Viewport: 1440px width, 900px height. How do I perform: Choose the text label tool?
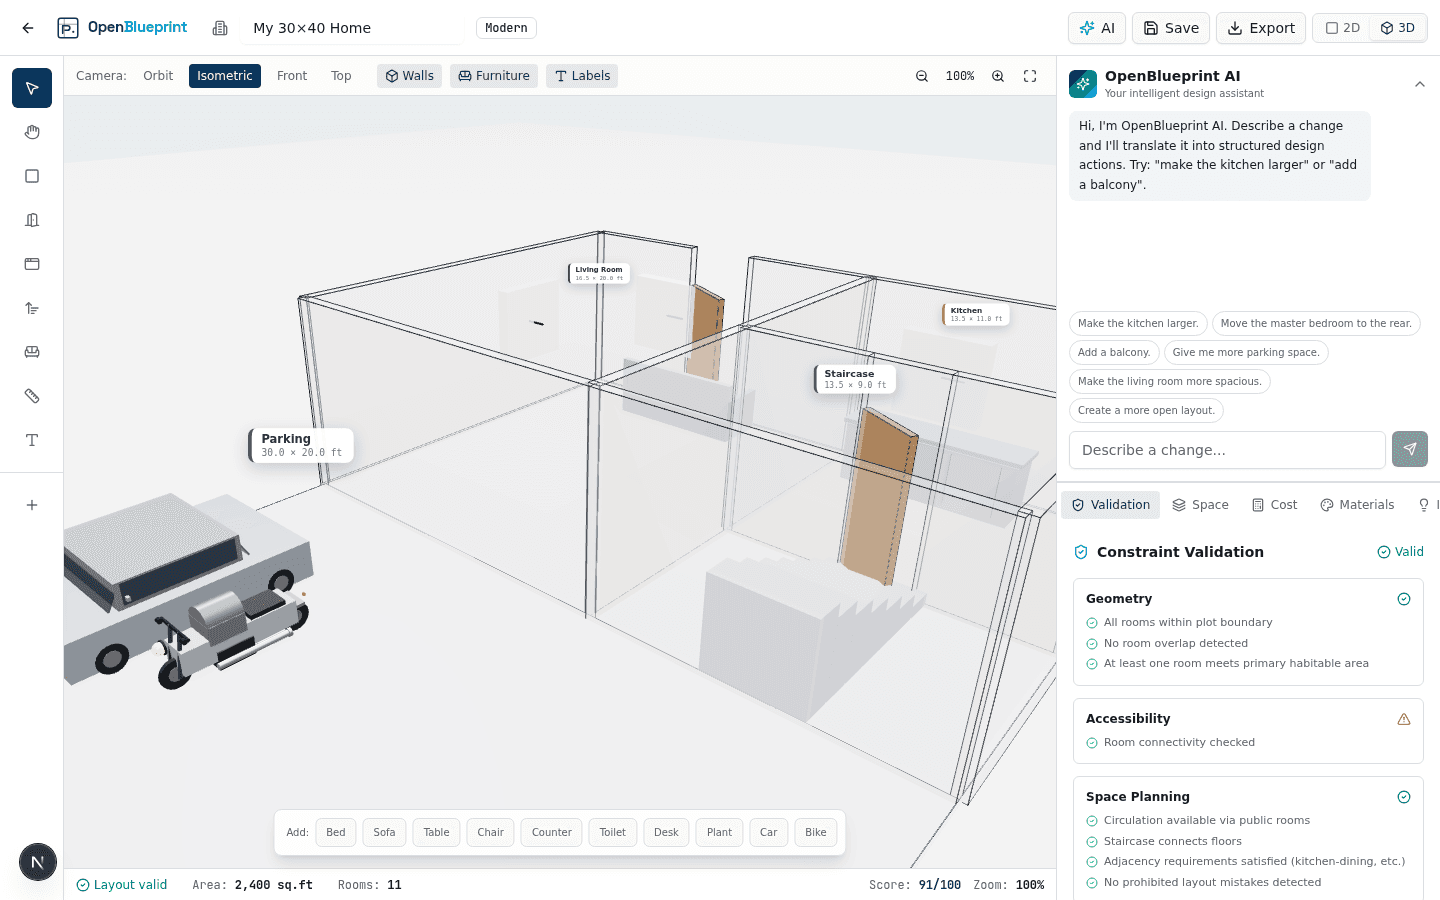(x=32, y=440)
